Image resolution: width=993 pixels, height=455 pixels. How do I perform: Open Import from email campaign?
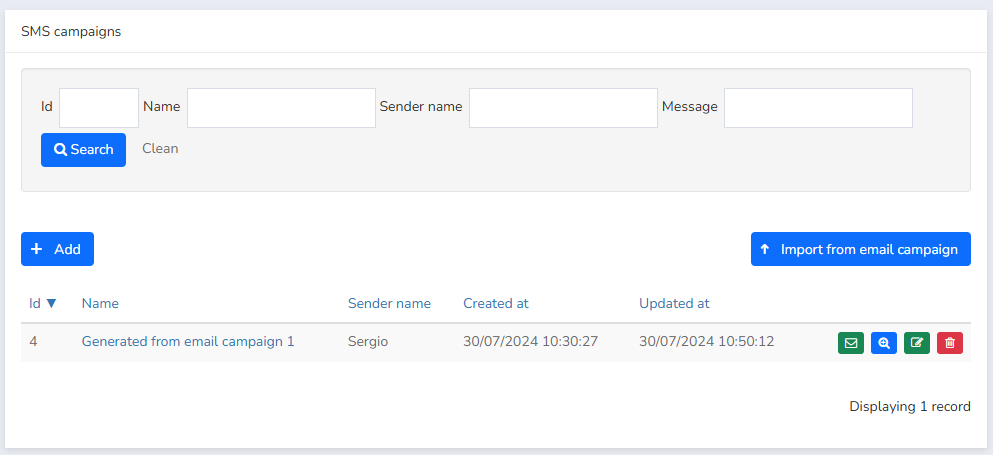click(861, 249)
